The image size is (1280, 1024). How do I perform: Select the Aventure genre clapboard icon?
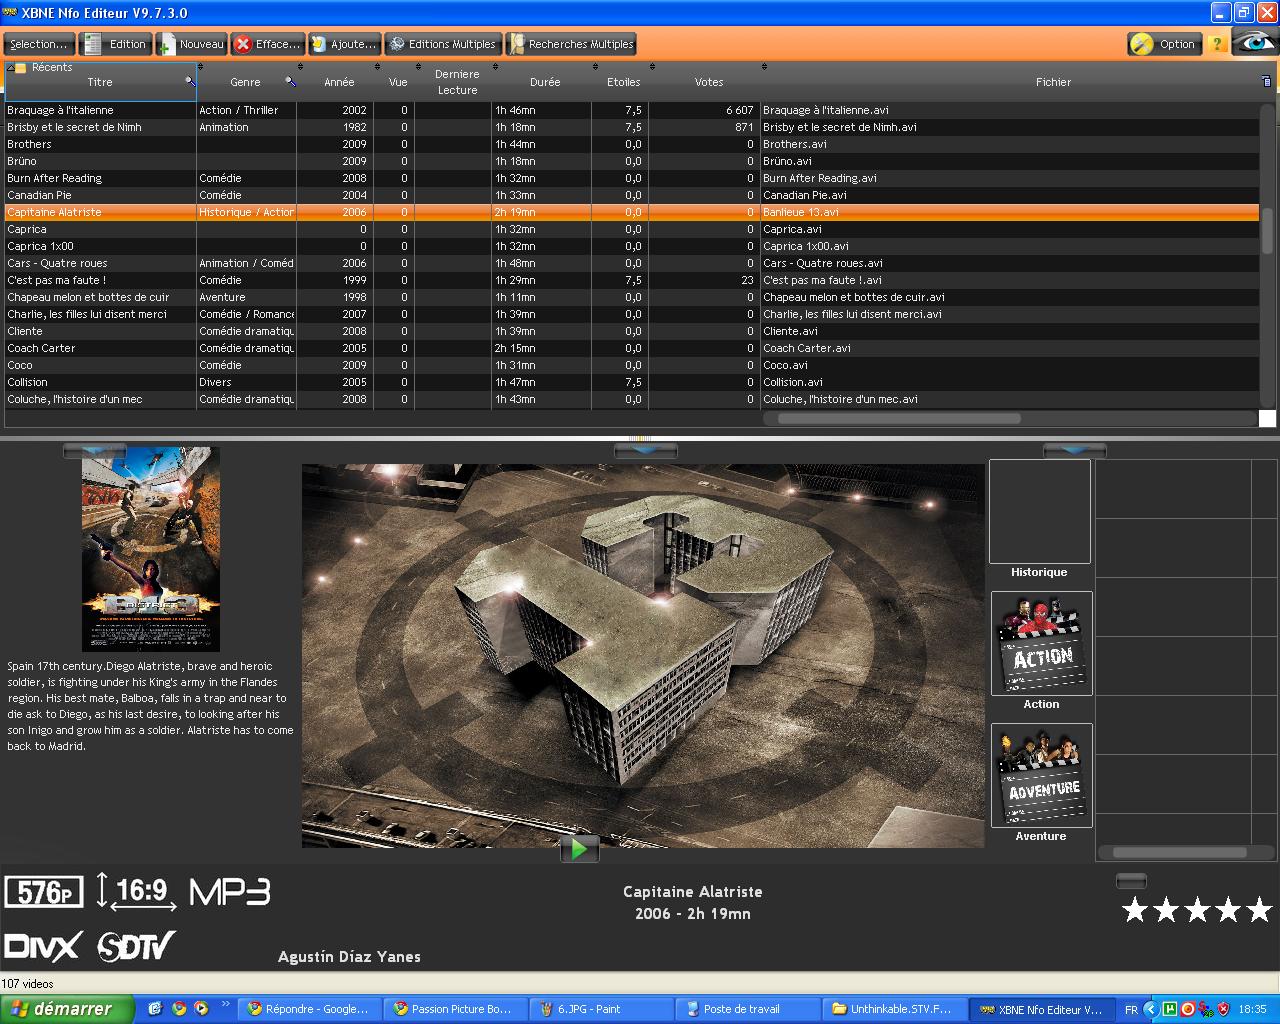[x=1041, y=775]
